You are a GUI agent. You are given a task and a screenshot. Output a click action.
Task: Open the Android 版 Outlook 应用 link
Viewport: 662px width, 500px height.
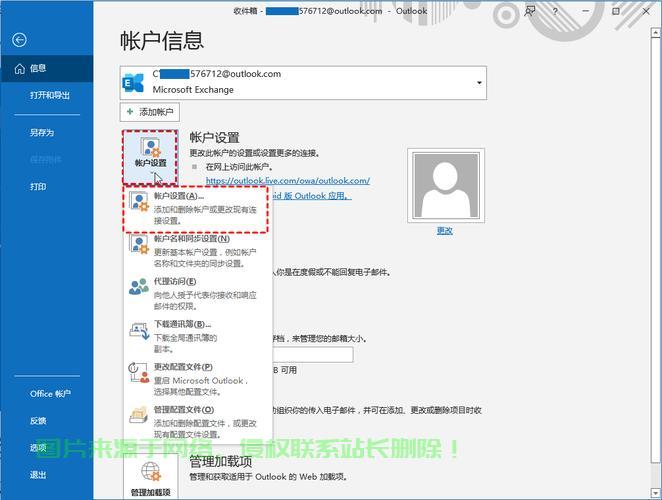tap(312, 196)
